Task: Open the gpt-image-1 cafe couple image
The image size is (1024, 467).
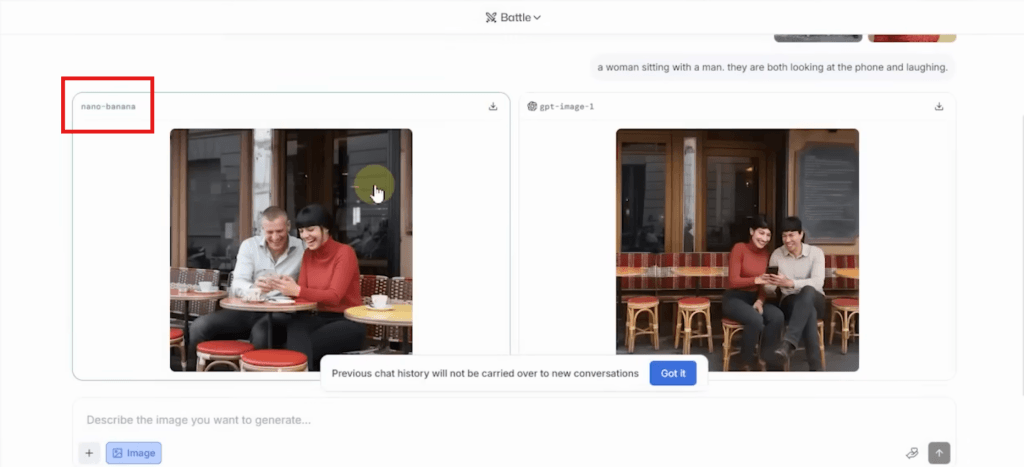Action: [737, 250]
